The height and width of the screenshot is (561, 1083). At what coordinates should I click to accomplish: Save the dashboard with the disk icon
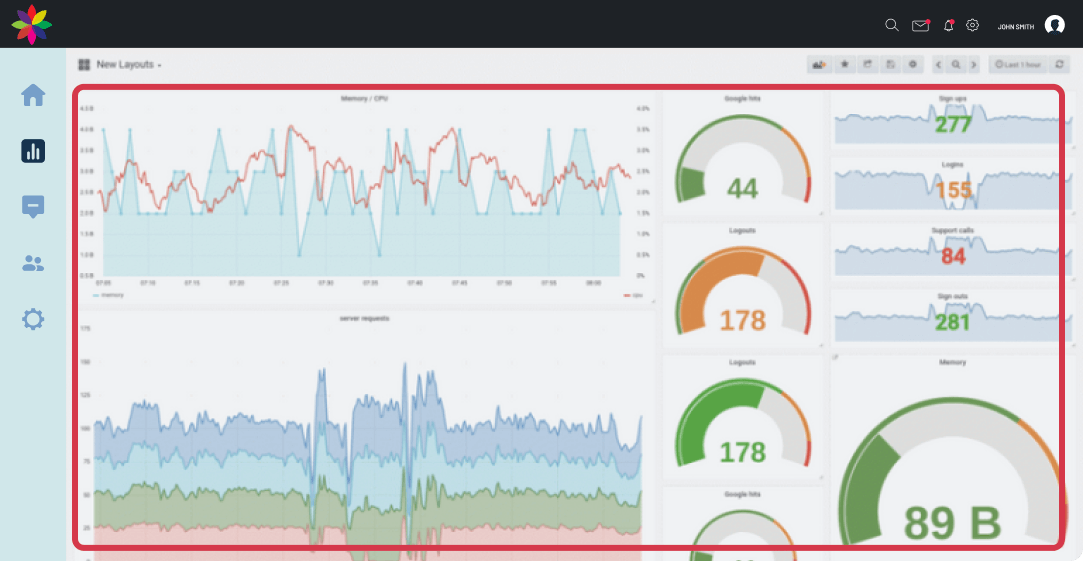click(890, 64)
